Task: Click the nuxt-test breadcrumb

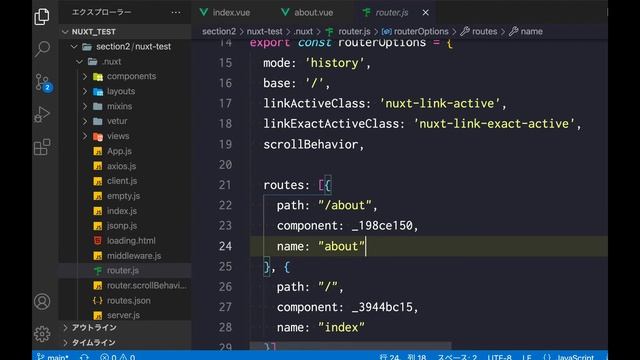Action: coord(264,31)
